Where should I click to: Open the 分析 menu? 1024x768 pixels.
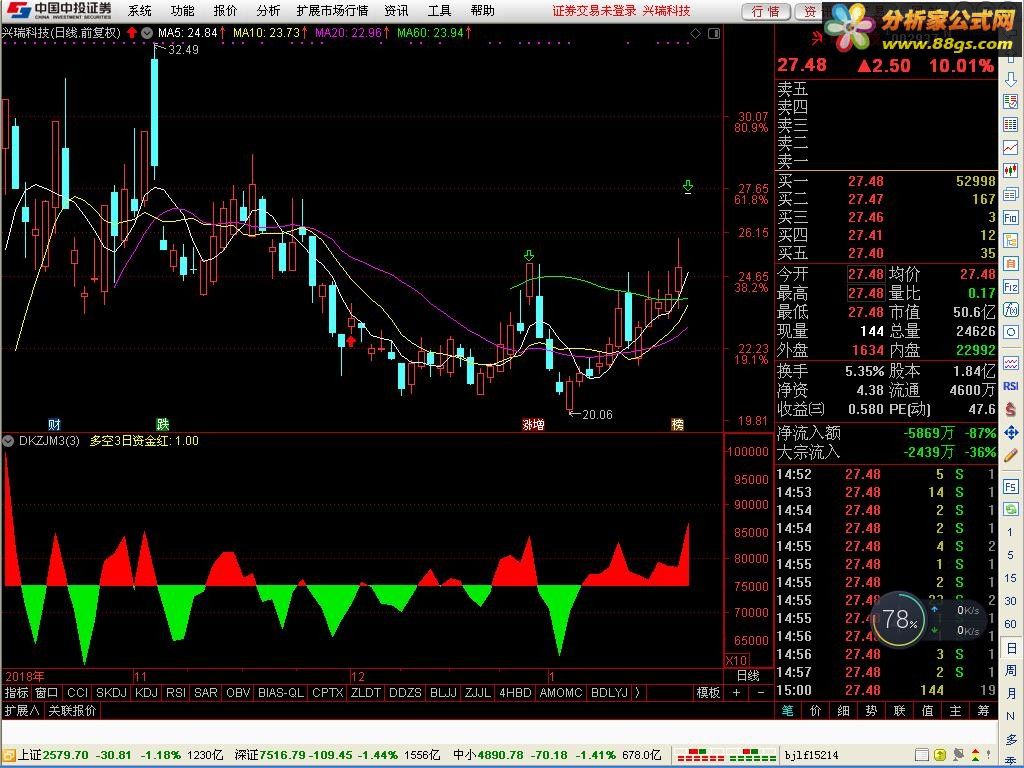pyautogui.click(x=268, y=11)
